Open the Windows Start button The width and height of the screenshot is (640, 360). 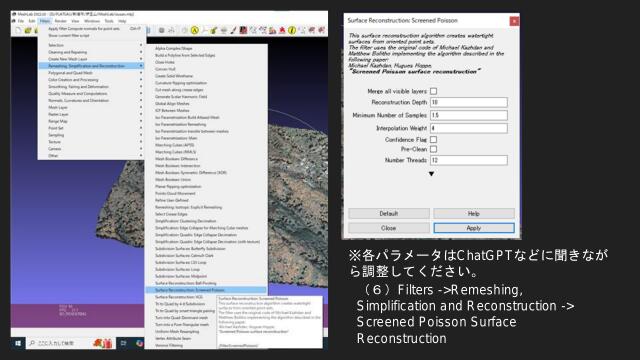pos(18,343)
